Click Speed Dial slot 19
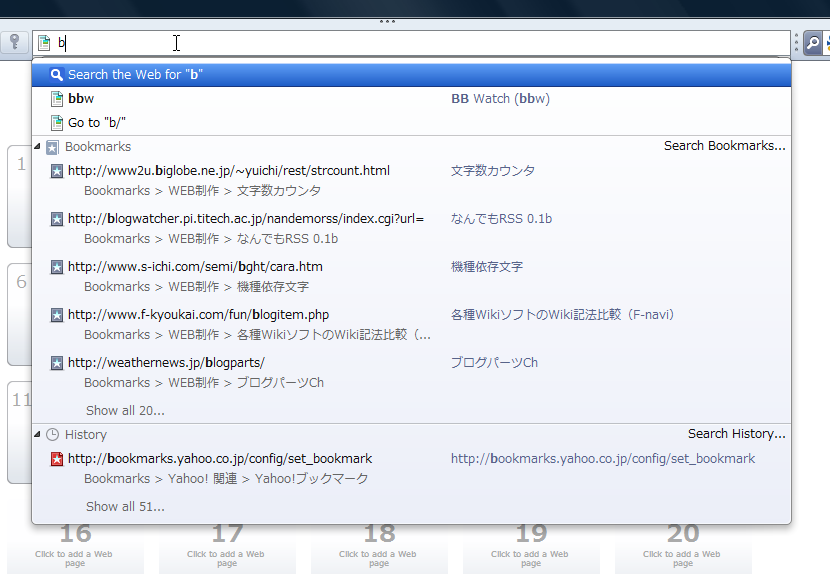Screen dimensions: 830x574 (x=531, y=549)
